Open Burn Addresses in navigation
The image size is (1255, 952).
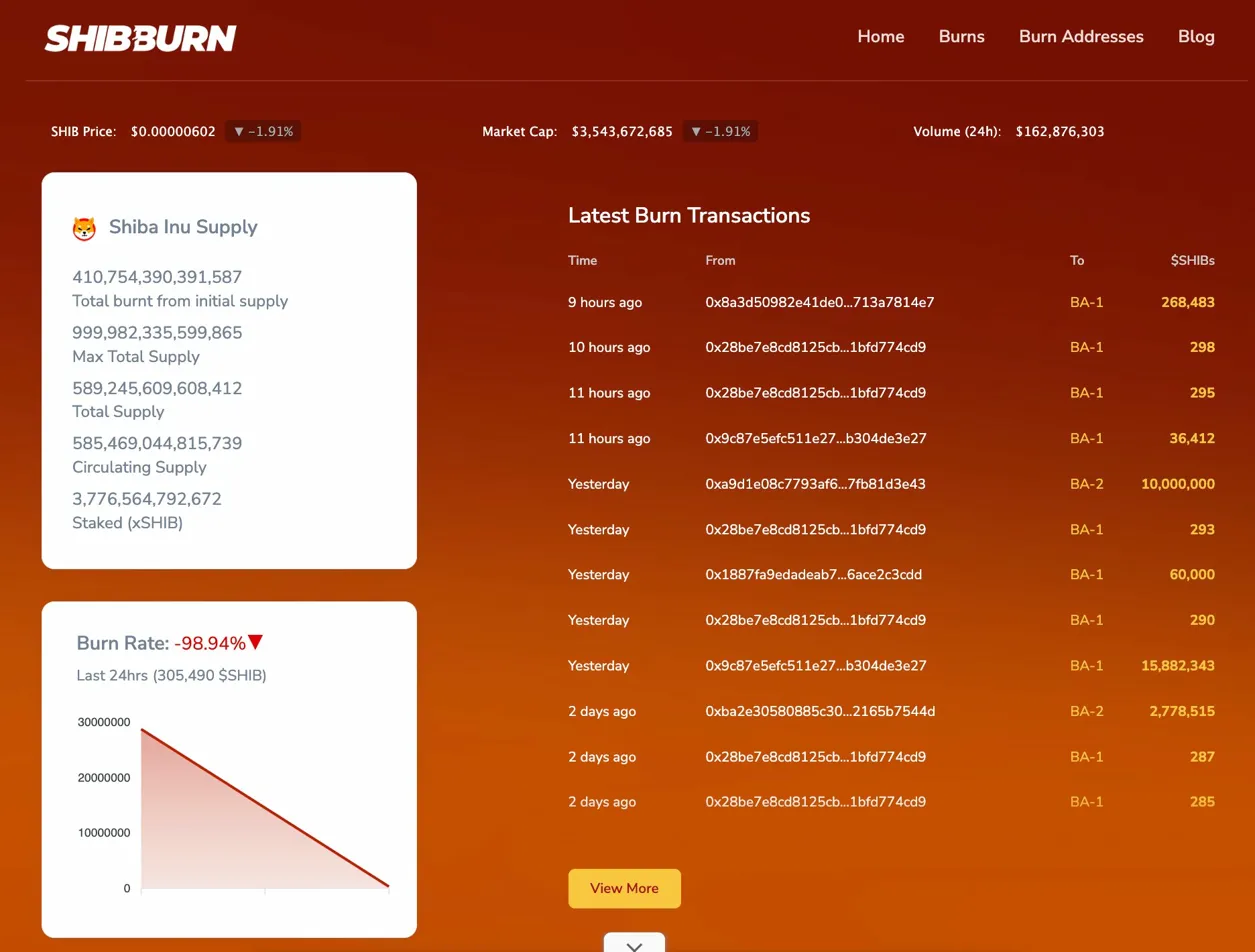coord(1081,37)
